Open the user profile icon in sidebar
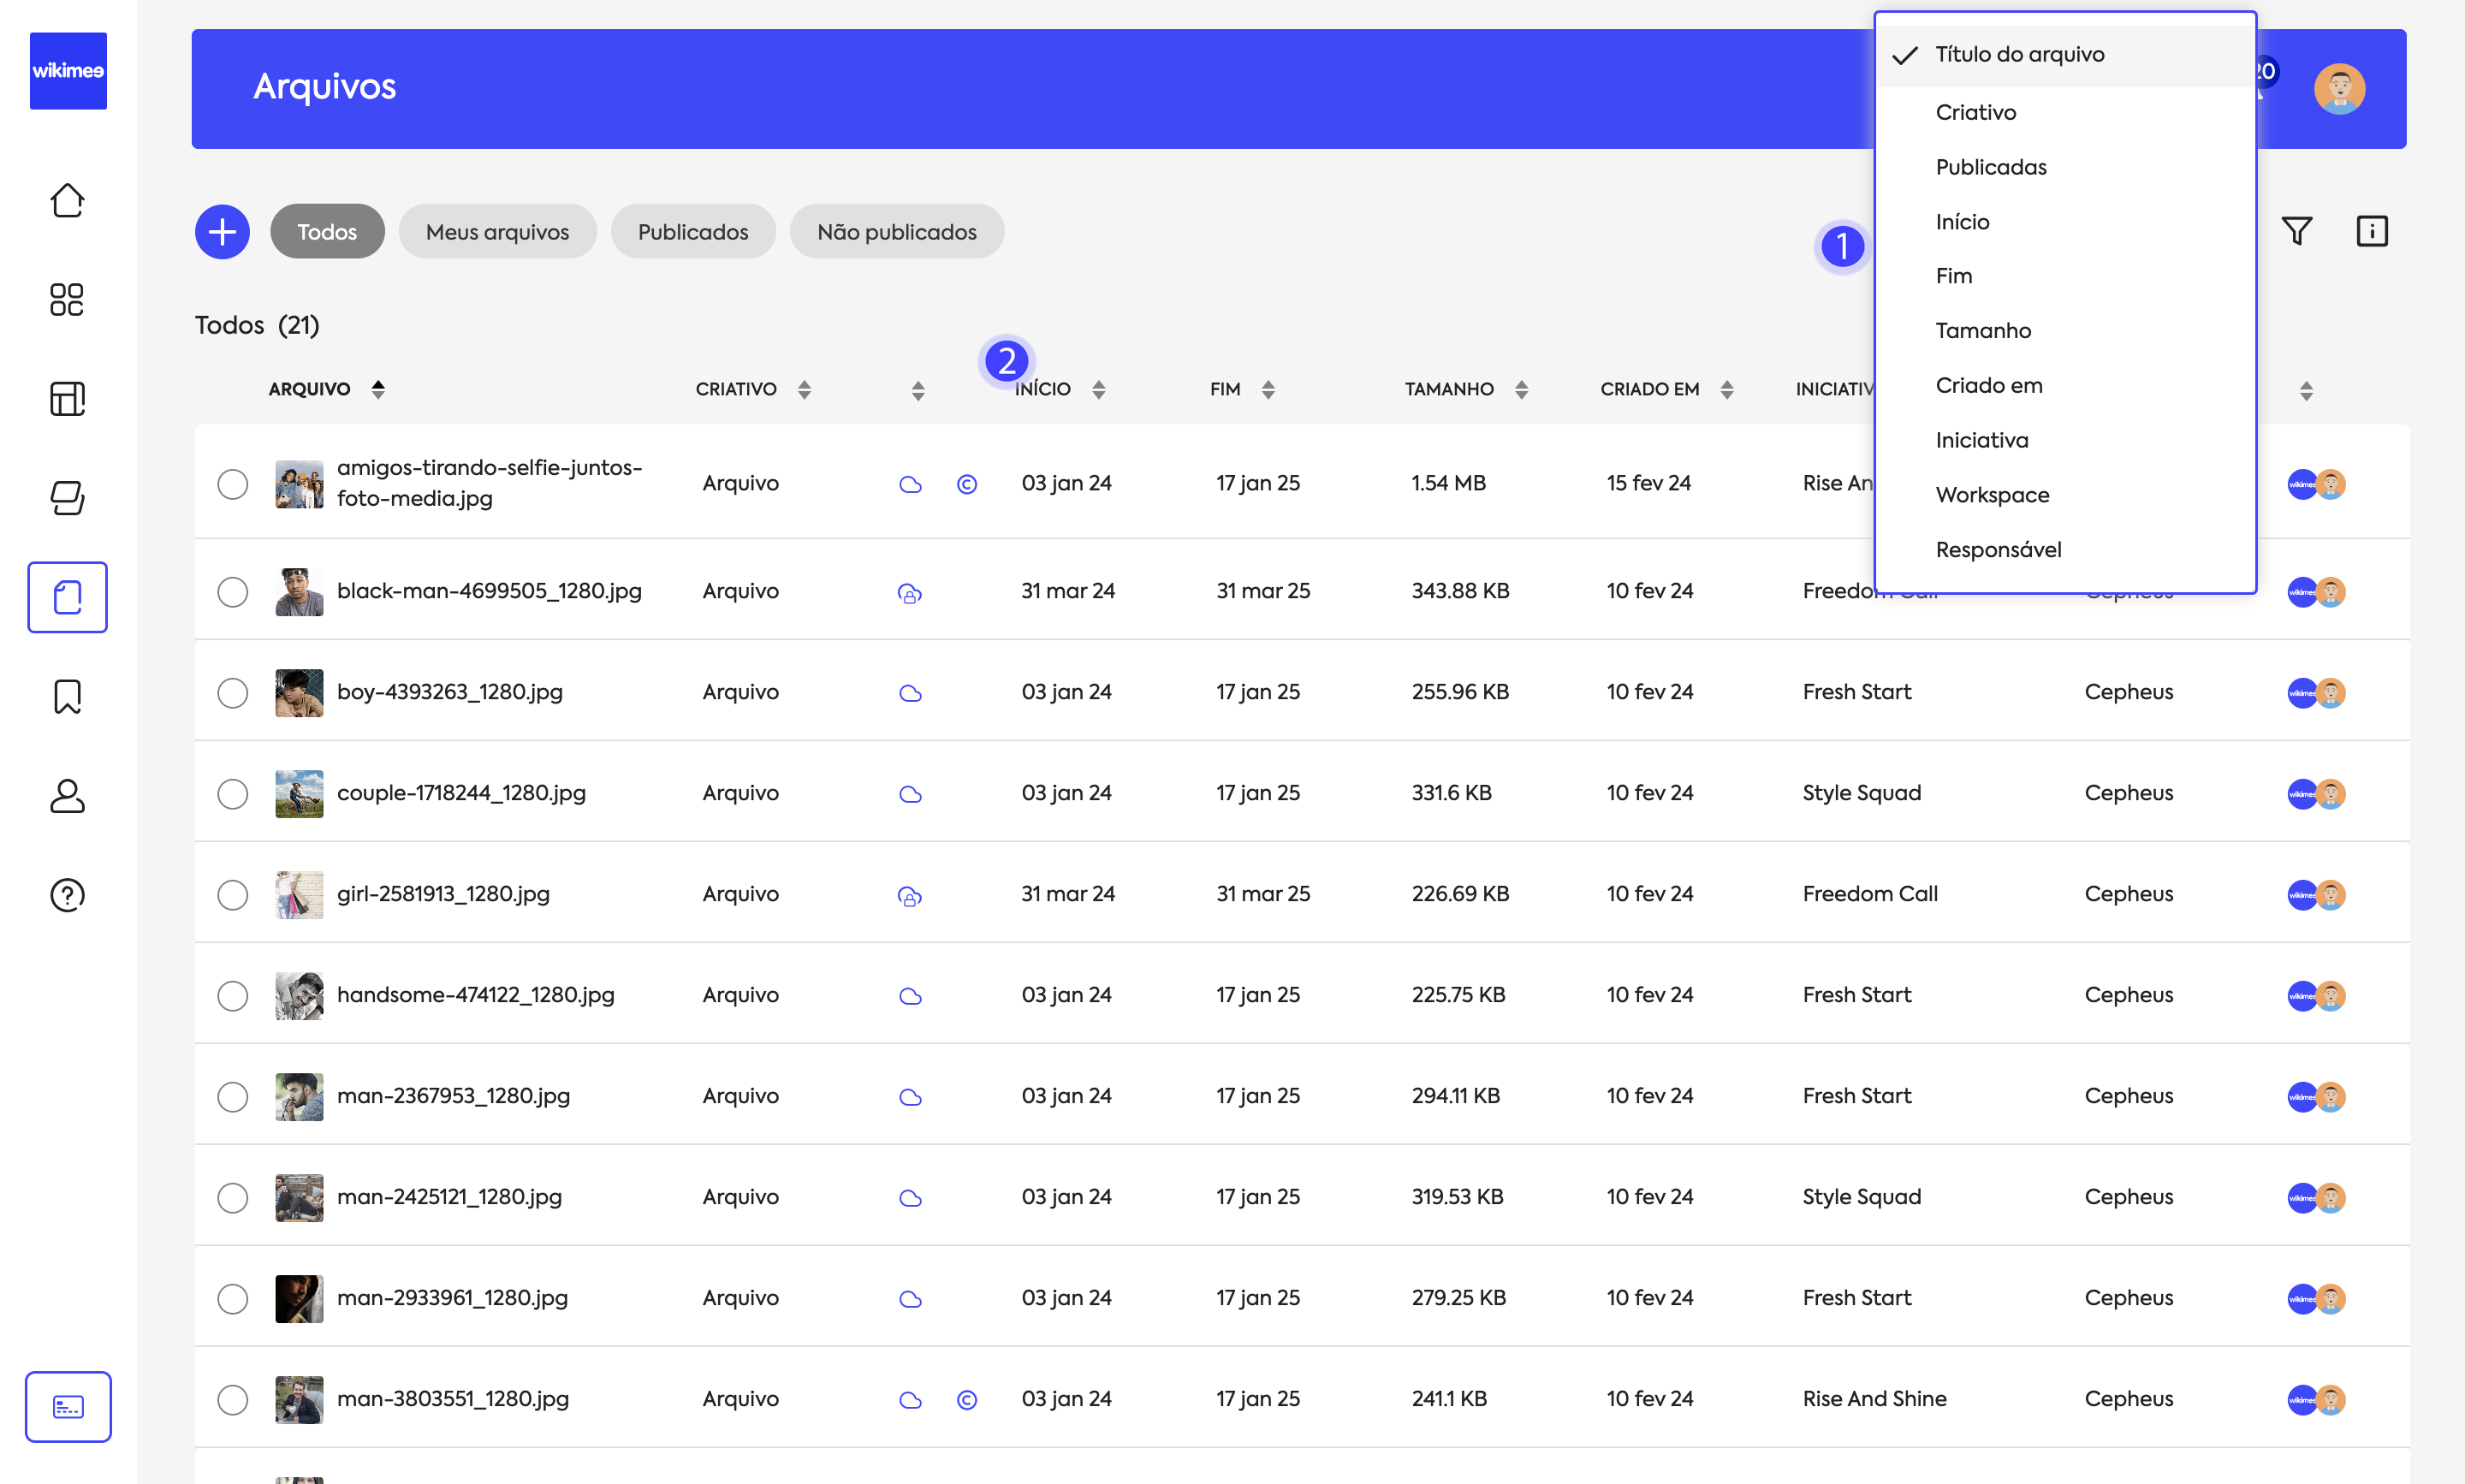This screenshot has width=2465, height=1484. tap(67, 796)
